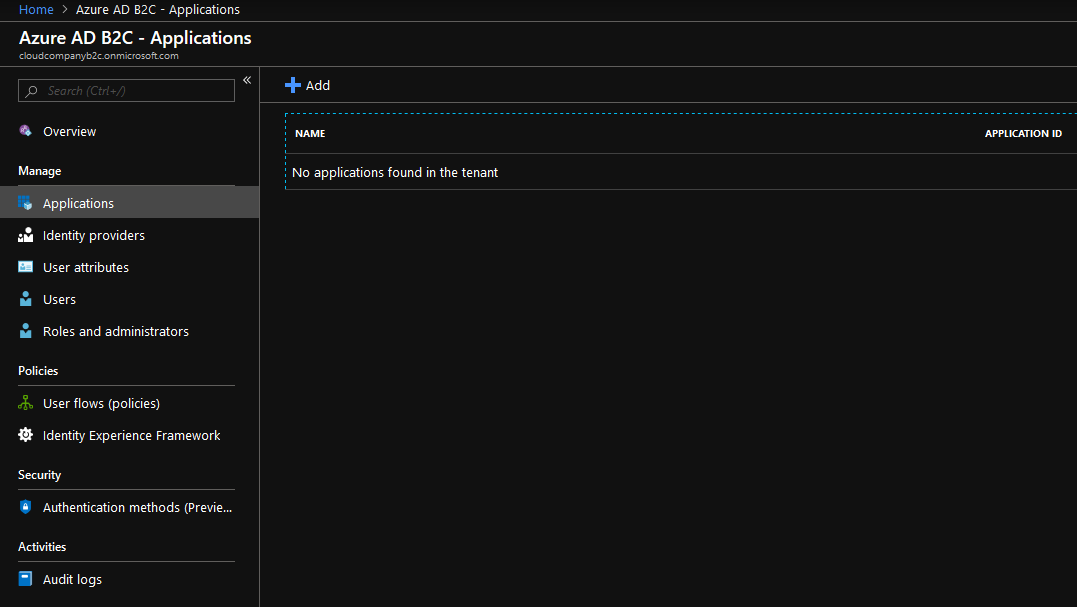1077x607 pixels.
Task: Sort by the APPLICATION ID column header
Action: [1023, 133]
